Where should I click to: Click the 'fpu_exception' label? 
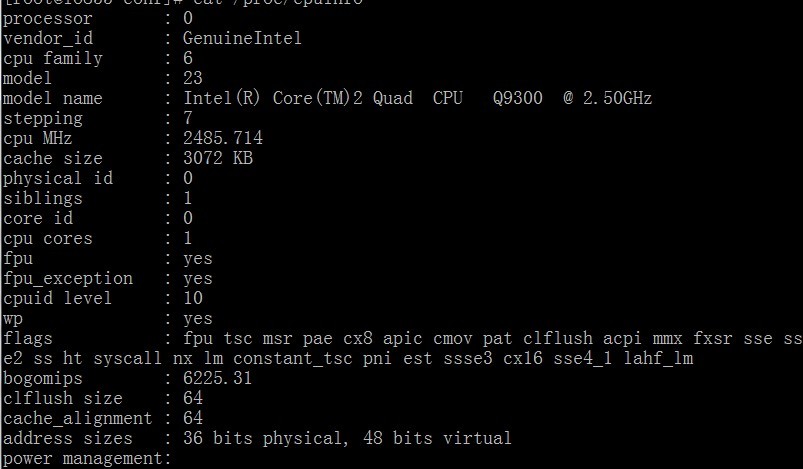click(68, 279)
